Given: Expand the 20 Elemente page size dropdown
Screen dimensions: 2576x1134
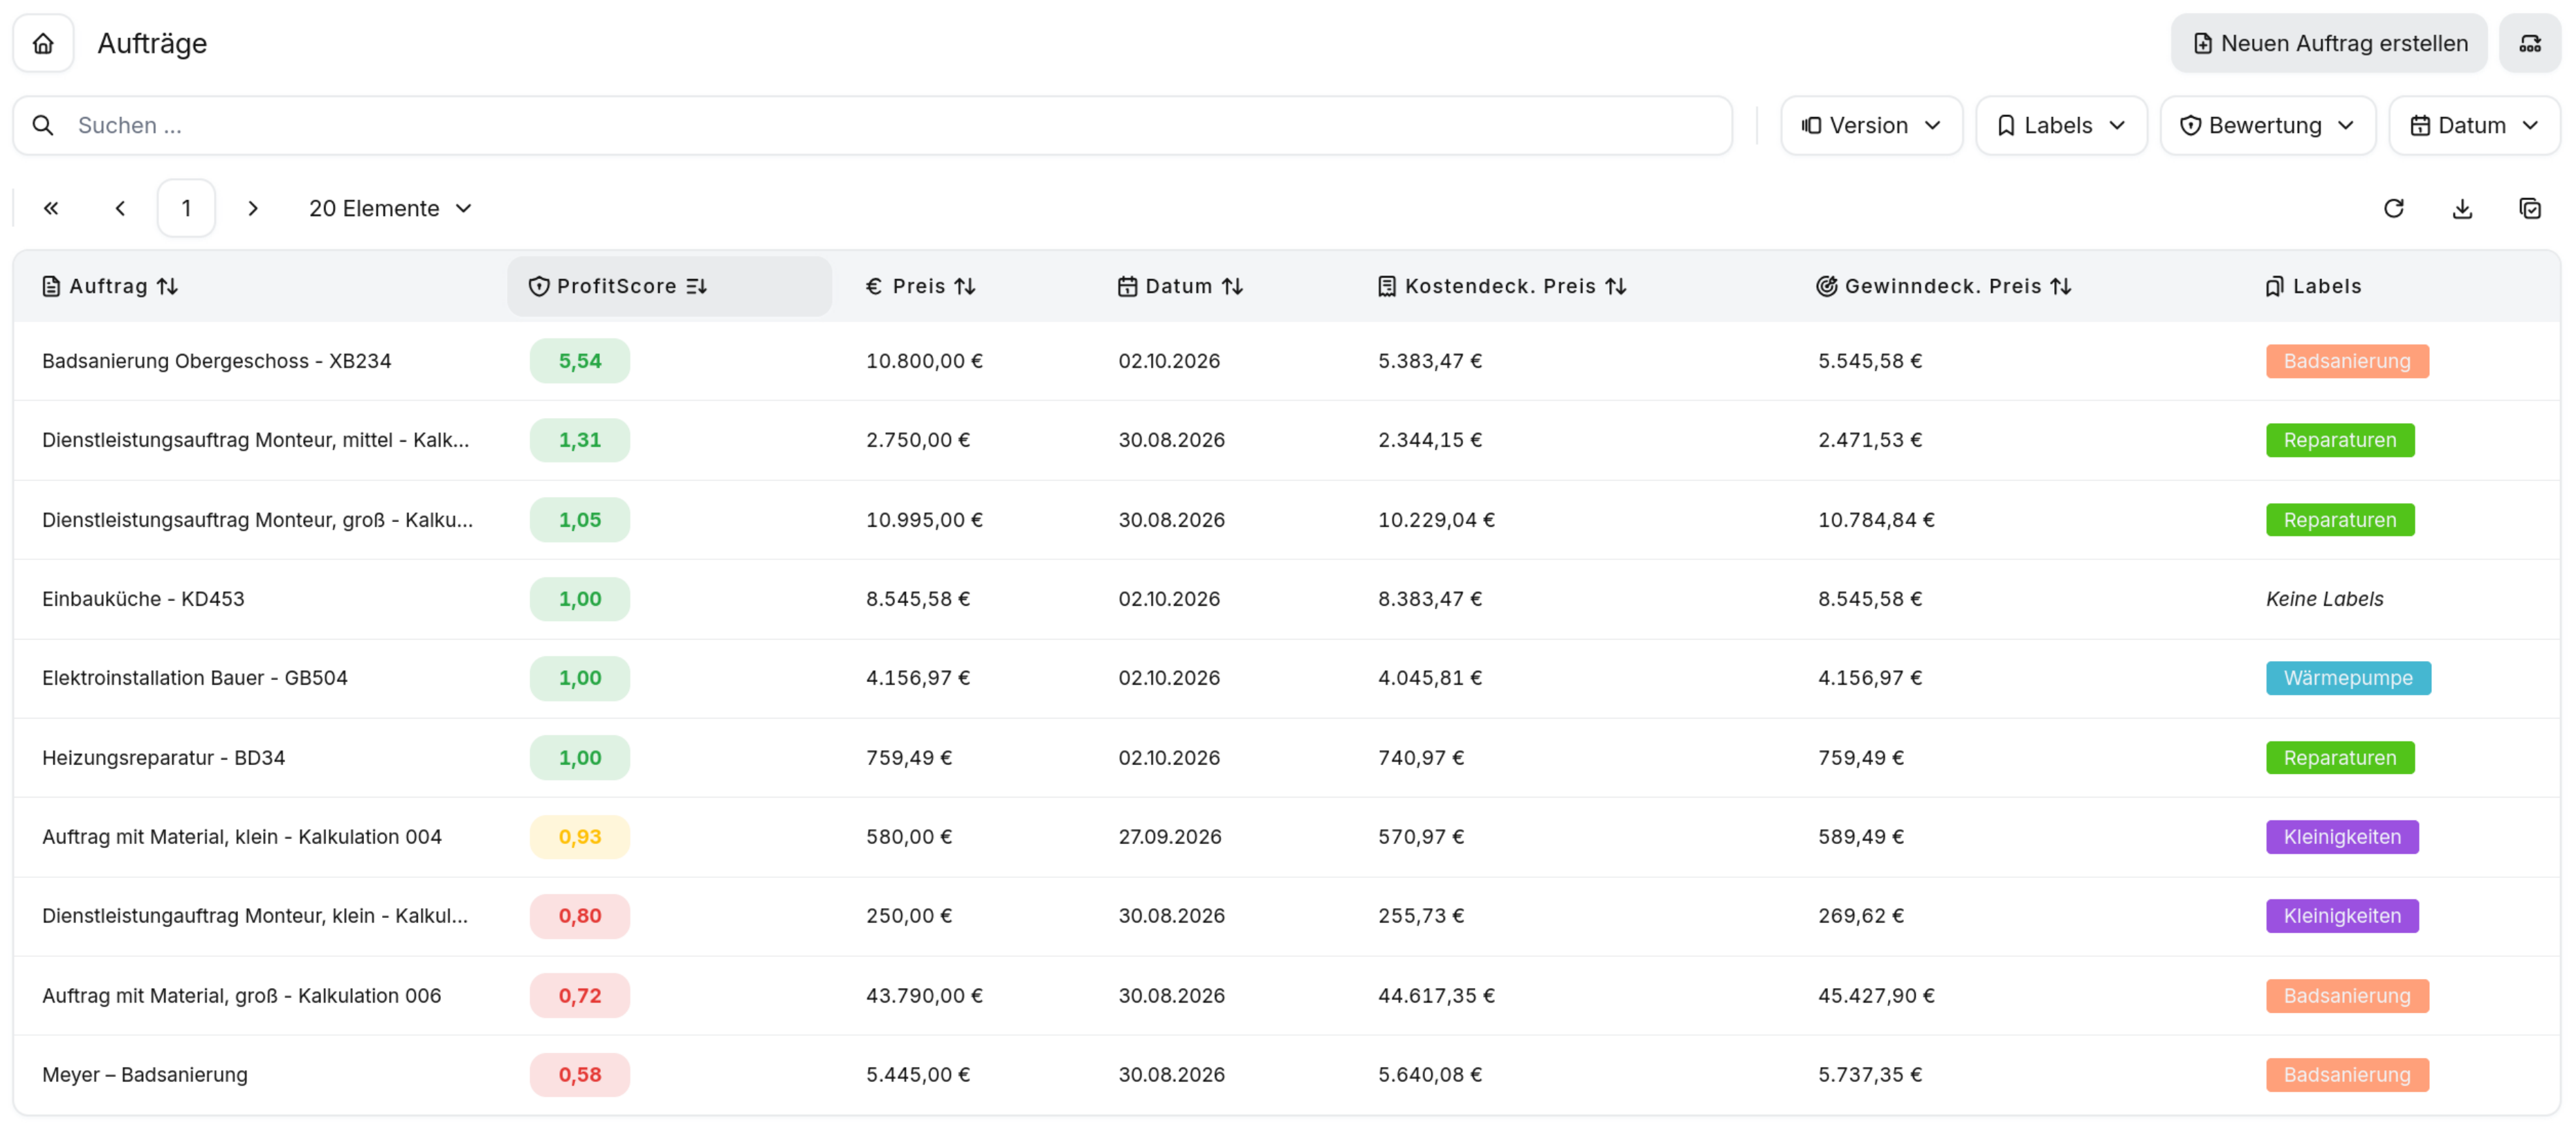Looking at the screenshot, I should 390,208.
